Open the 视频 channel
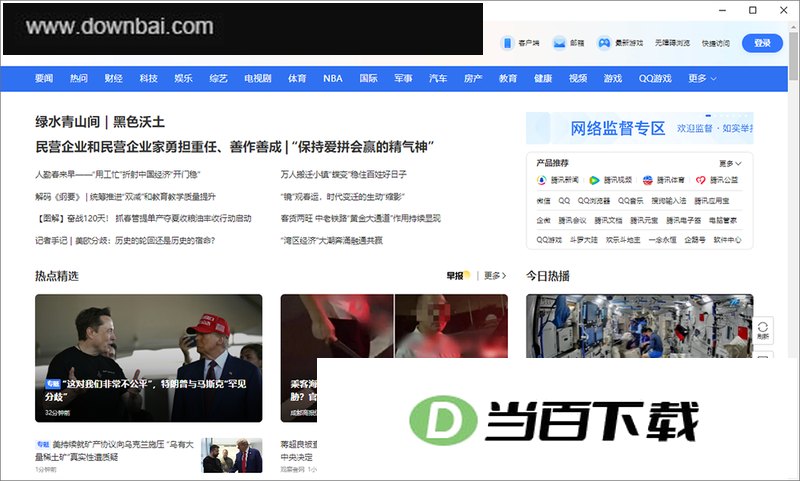This screenshot has height=481, width=800. (578, 79)
